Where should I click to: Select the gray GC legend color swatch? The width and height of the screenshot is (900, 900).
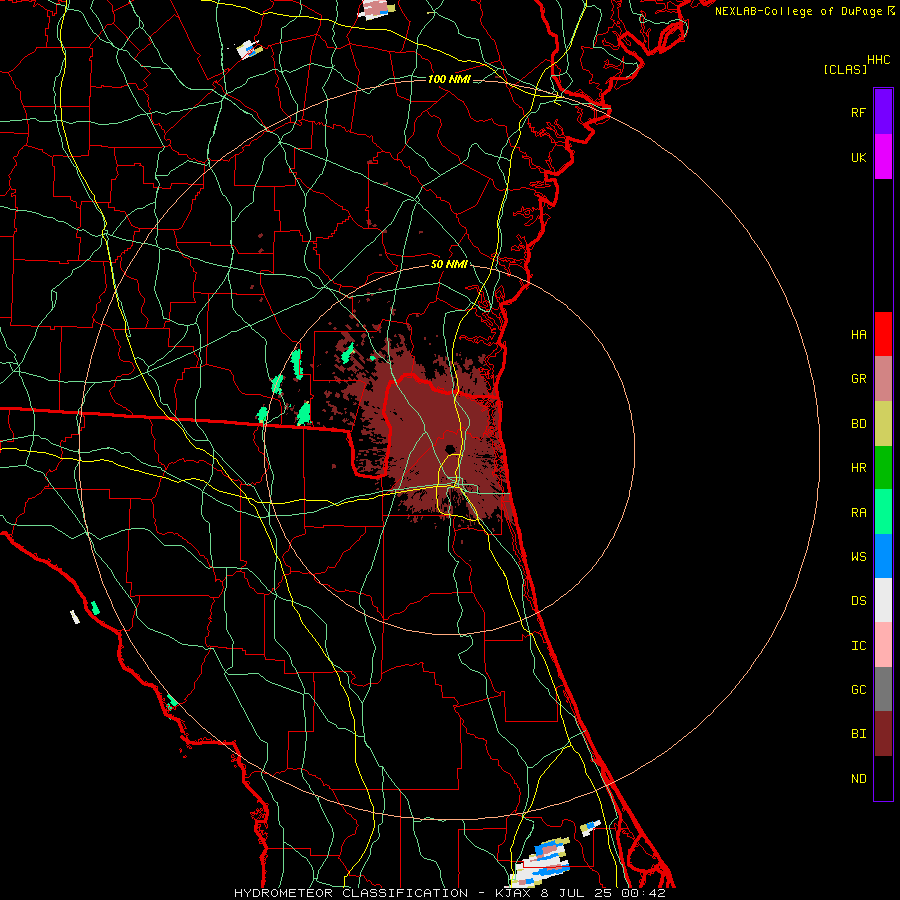(883, 689)
